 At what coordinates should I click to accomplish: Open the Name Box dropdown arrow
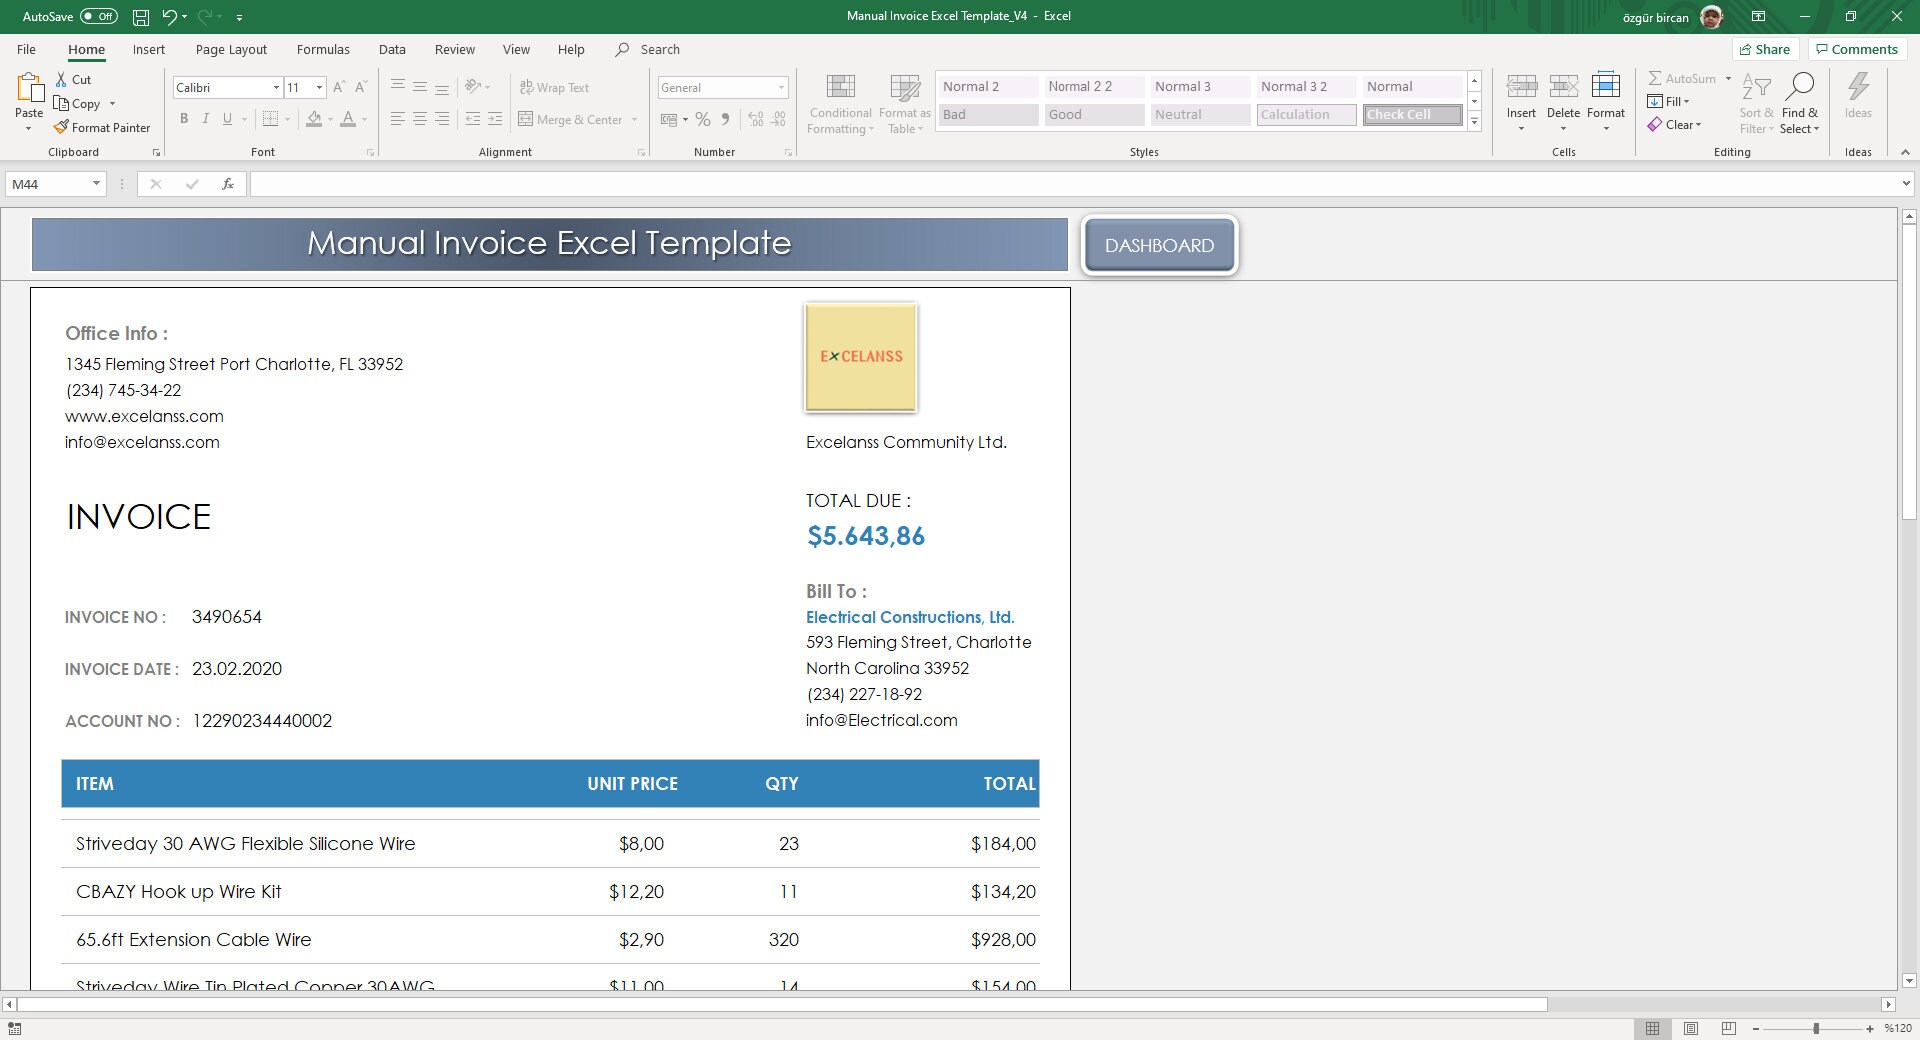96,184
